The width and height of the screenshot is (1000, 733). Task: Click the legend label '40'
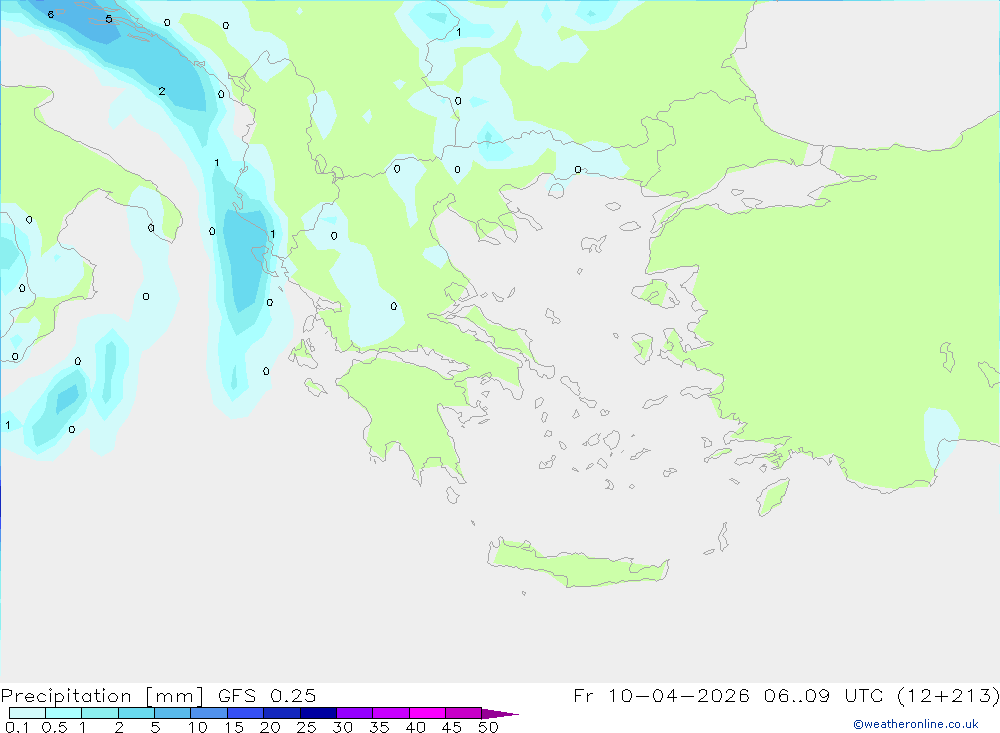tap(416, 727)
